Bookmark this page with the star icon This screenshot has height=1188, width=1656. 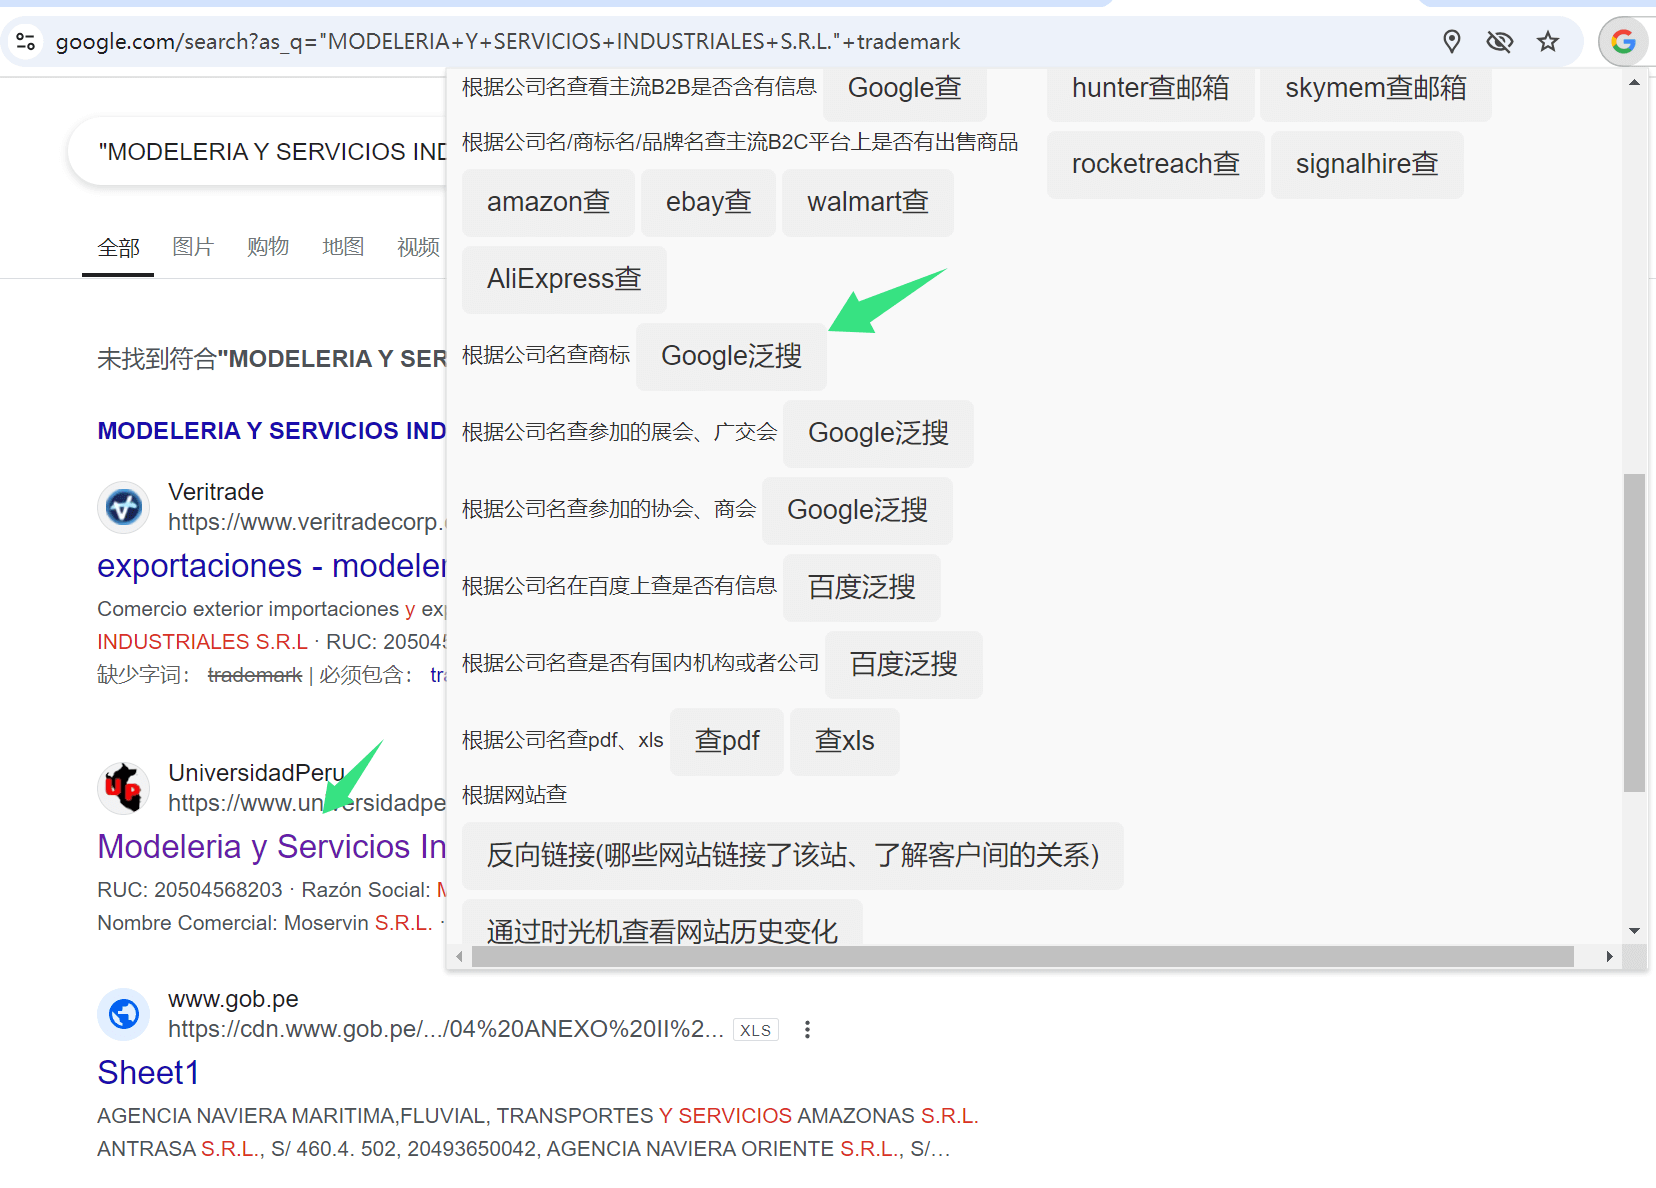pyautogui.click(x=1548, y=41)
